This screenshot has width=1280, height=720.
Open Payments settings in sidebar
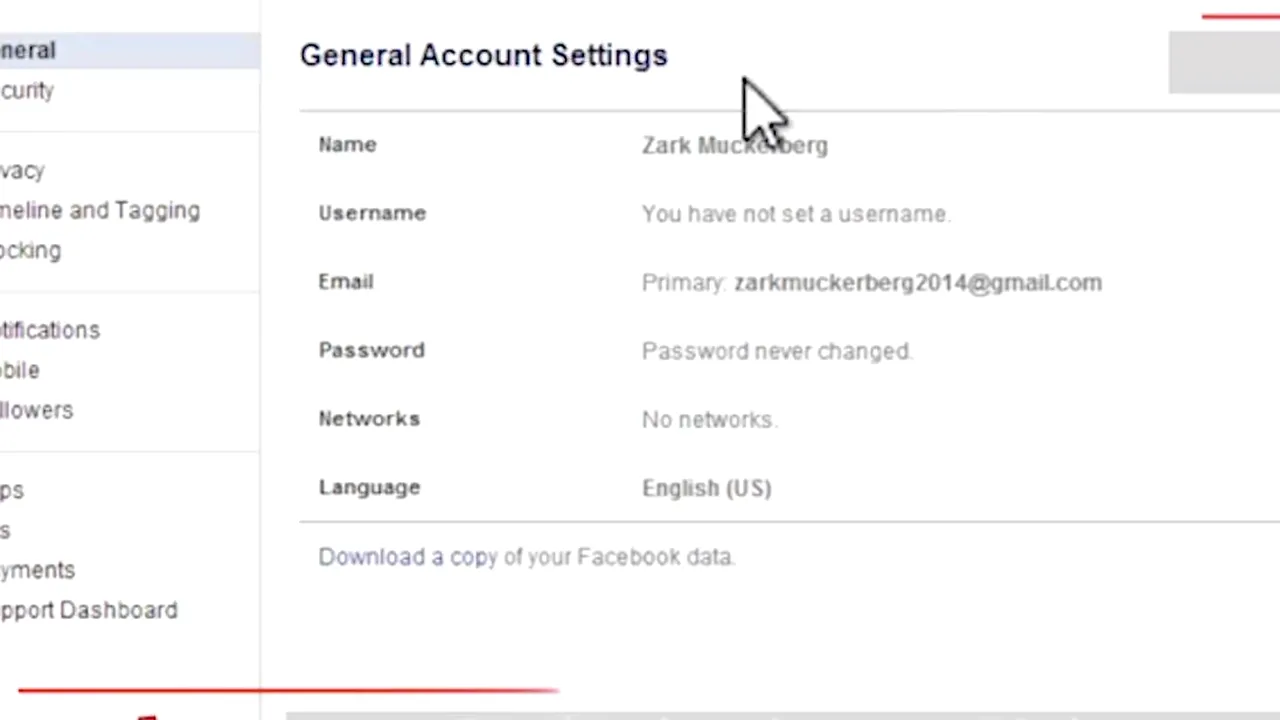(38, 571)
